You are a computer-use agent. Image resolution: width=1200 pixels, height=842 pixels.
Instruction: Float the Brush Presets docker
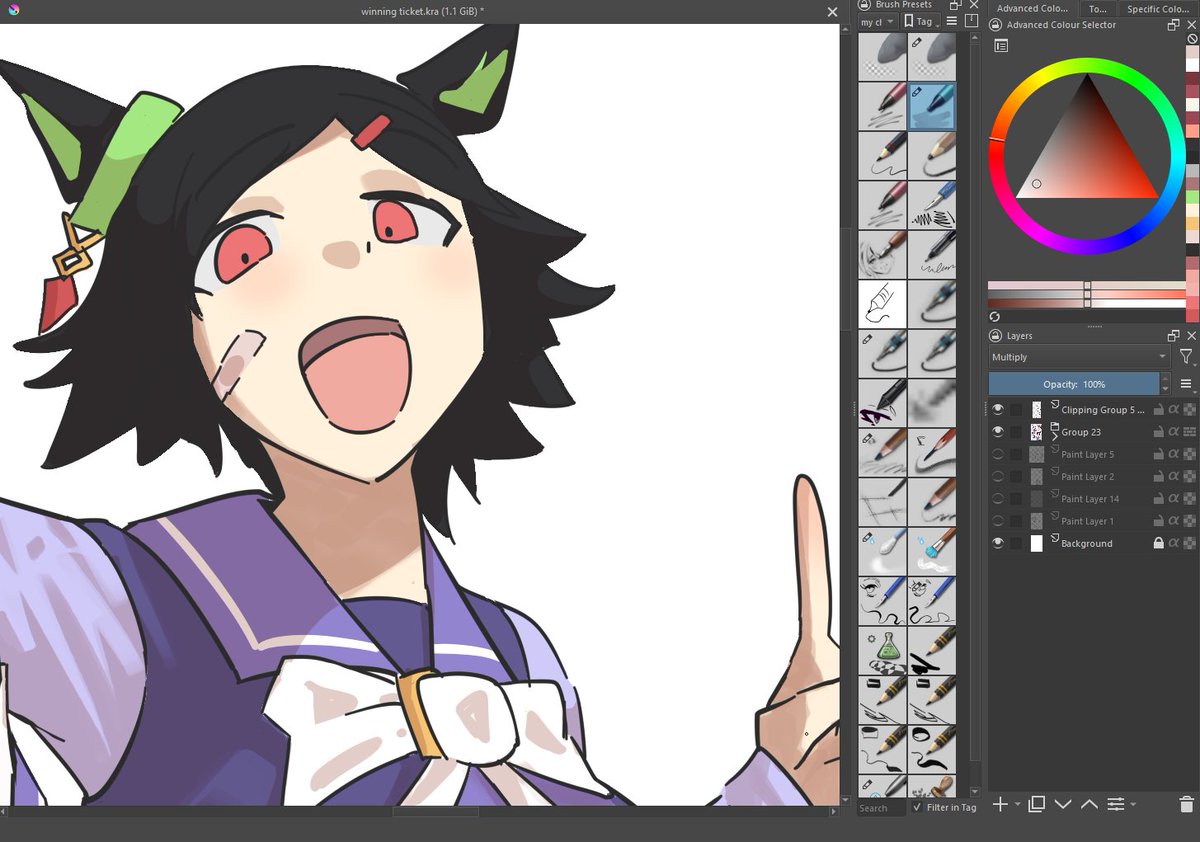point(956,5)
